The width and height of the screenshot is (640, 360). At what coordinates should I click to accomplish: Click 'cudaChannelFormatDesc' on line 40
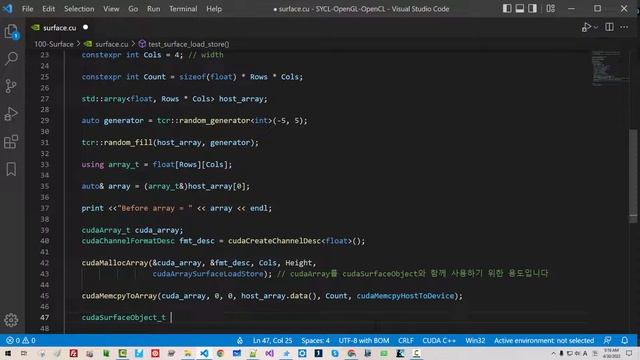pyautogui.click(x=128, y=241)
